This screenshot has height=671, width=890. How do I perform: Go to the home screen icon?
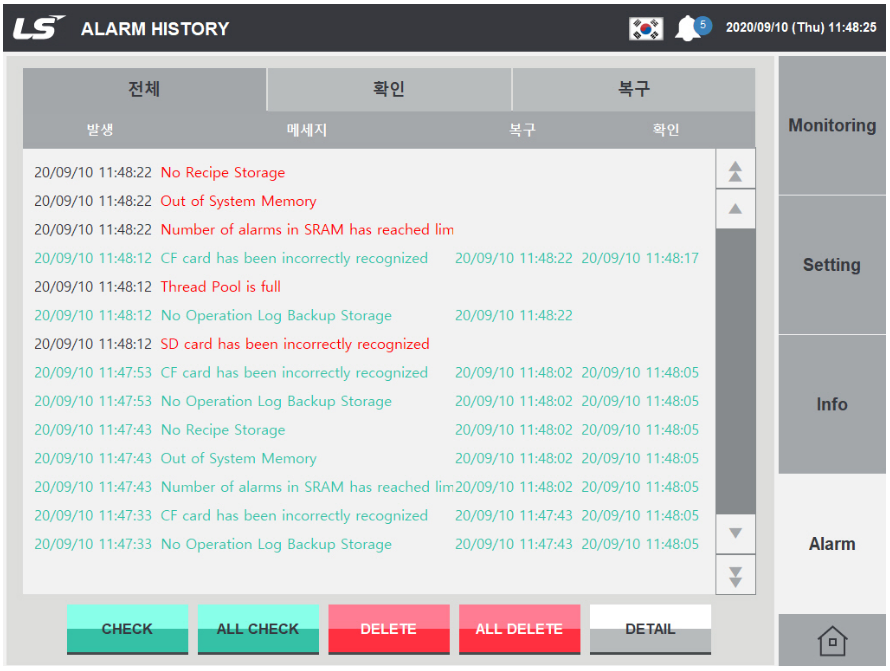(x=832, y=640)
